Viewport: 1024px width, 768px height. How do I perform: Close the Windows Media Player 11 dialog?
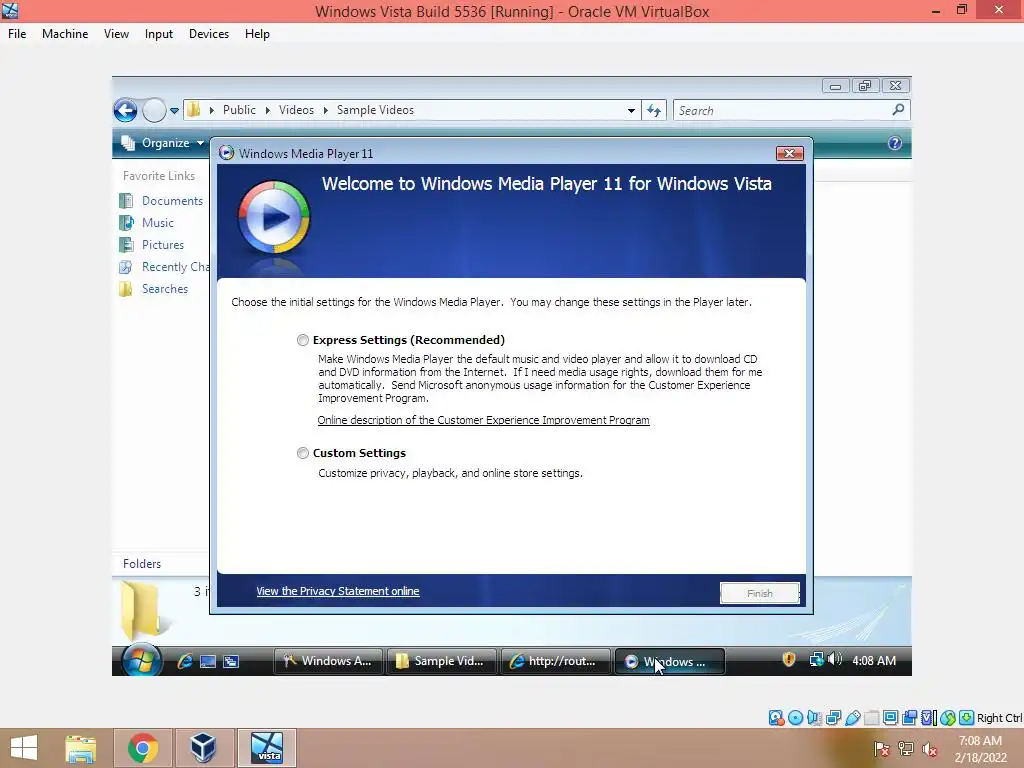click(790, 153)
